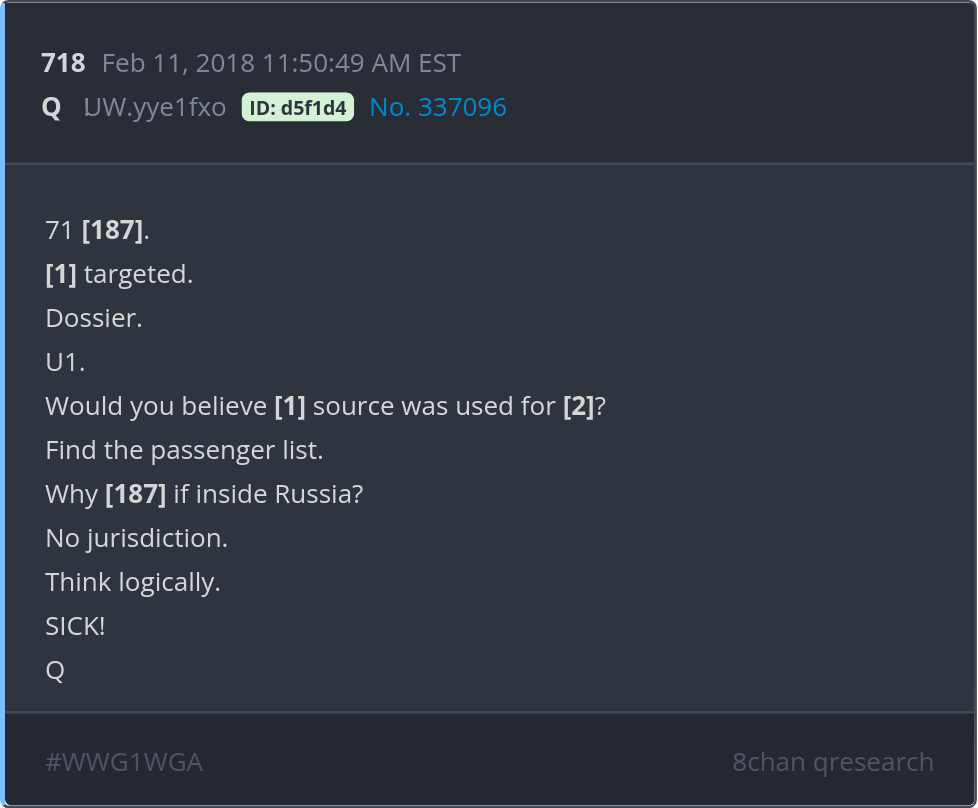Click the bold [2] marker in text
Viewport: 978px width, 808px height.
pyautogui.click(x=578, y=406)
